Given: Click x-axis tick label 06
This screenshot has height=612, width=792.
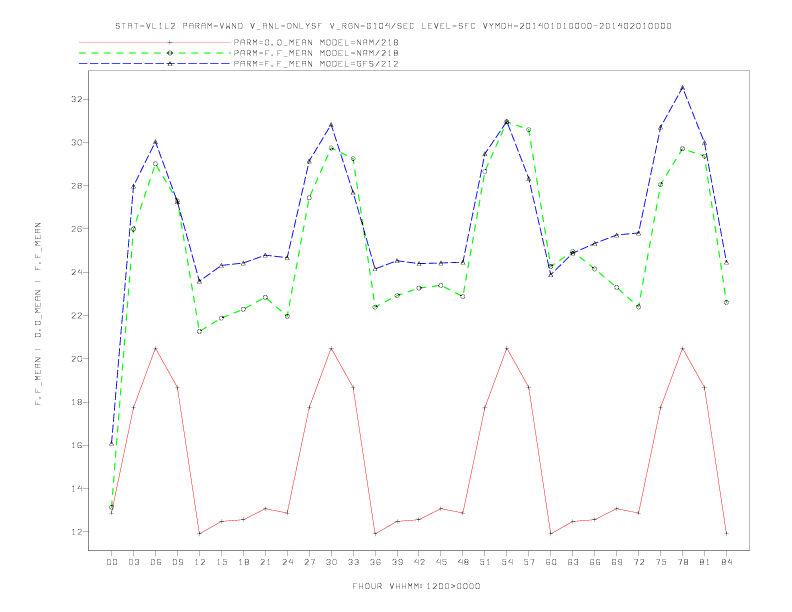Looking at the screenshot, I should click(x=156, y=562).
